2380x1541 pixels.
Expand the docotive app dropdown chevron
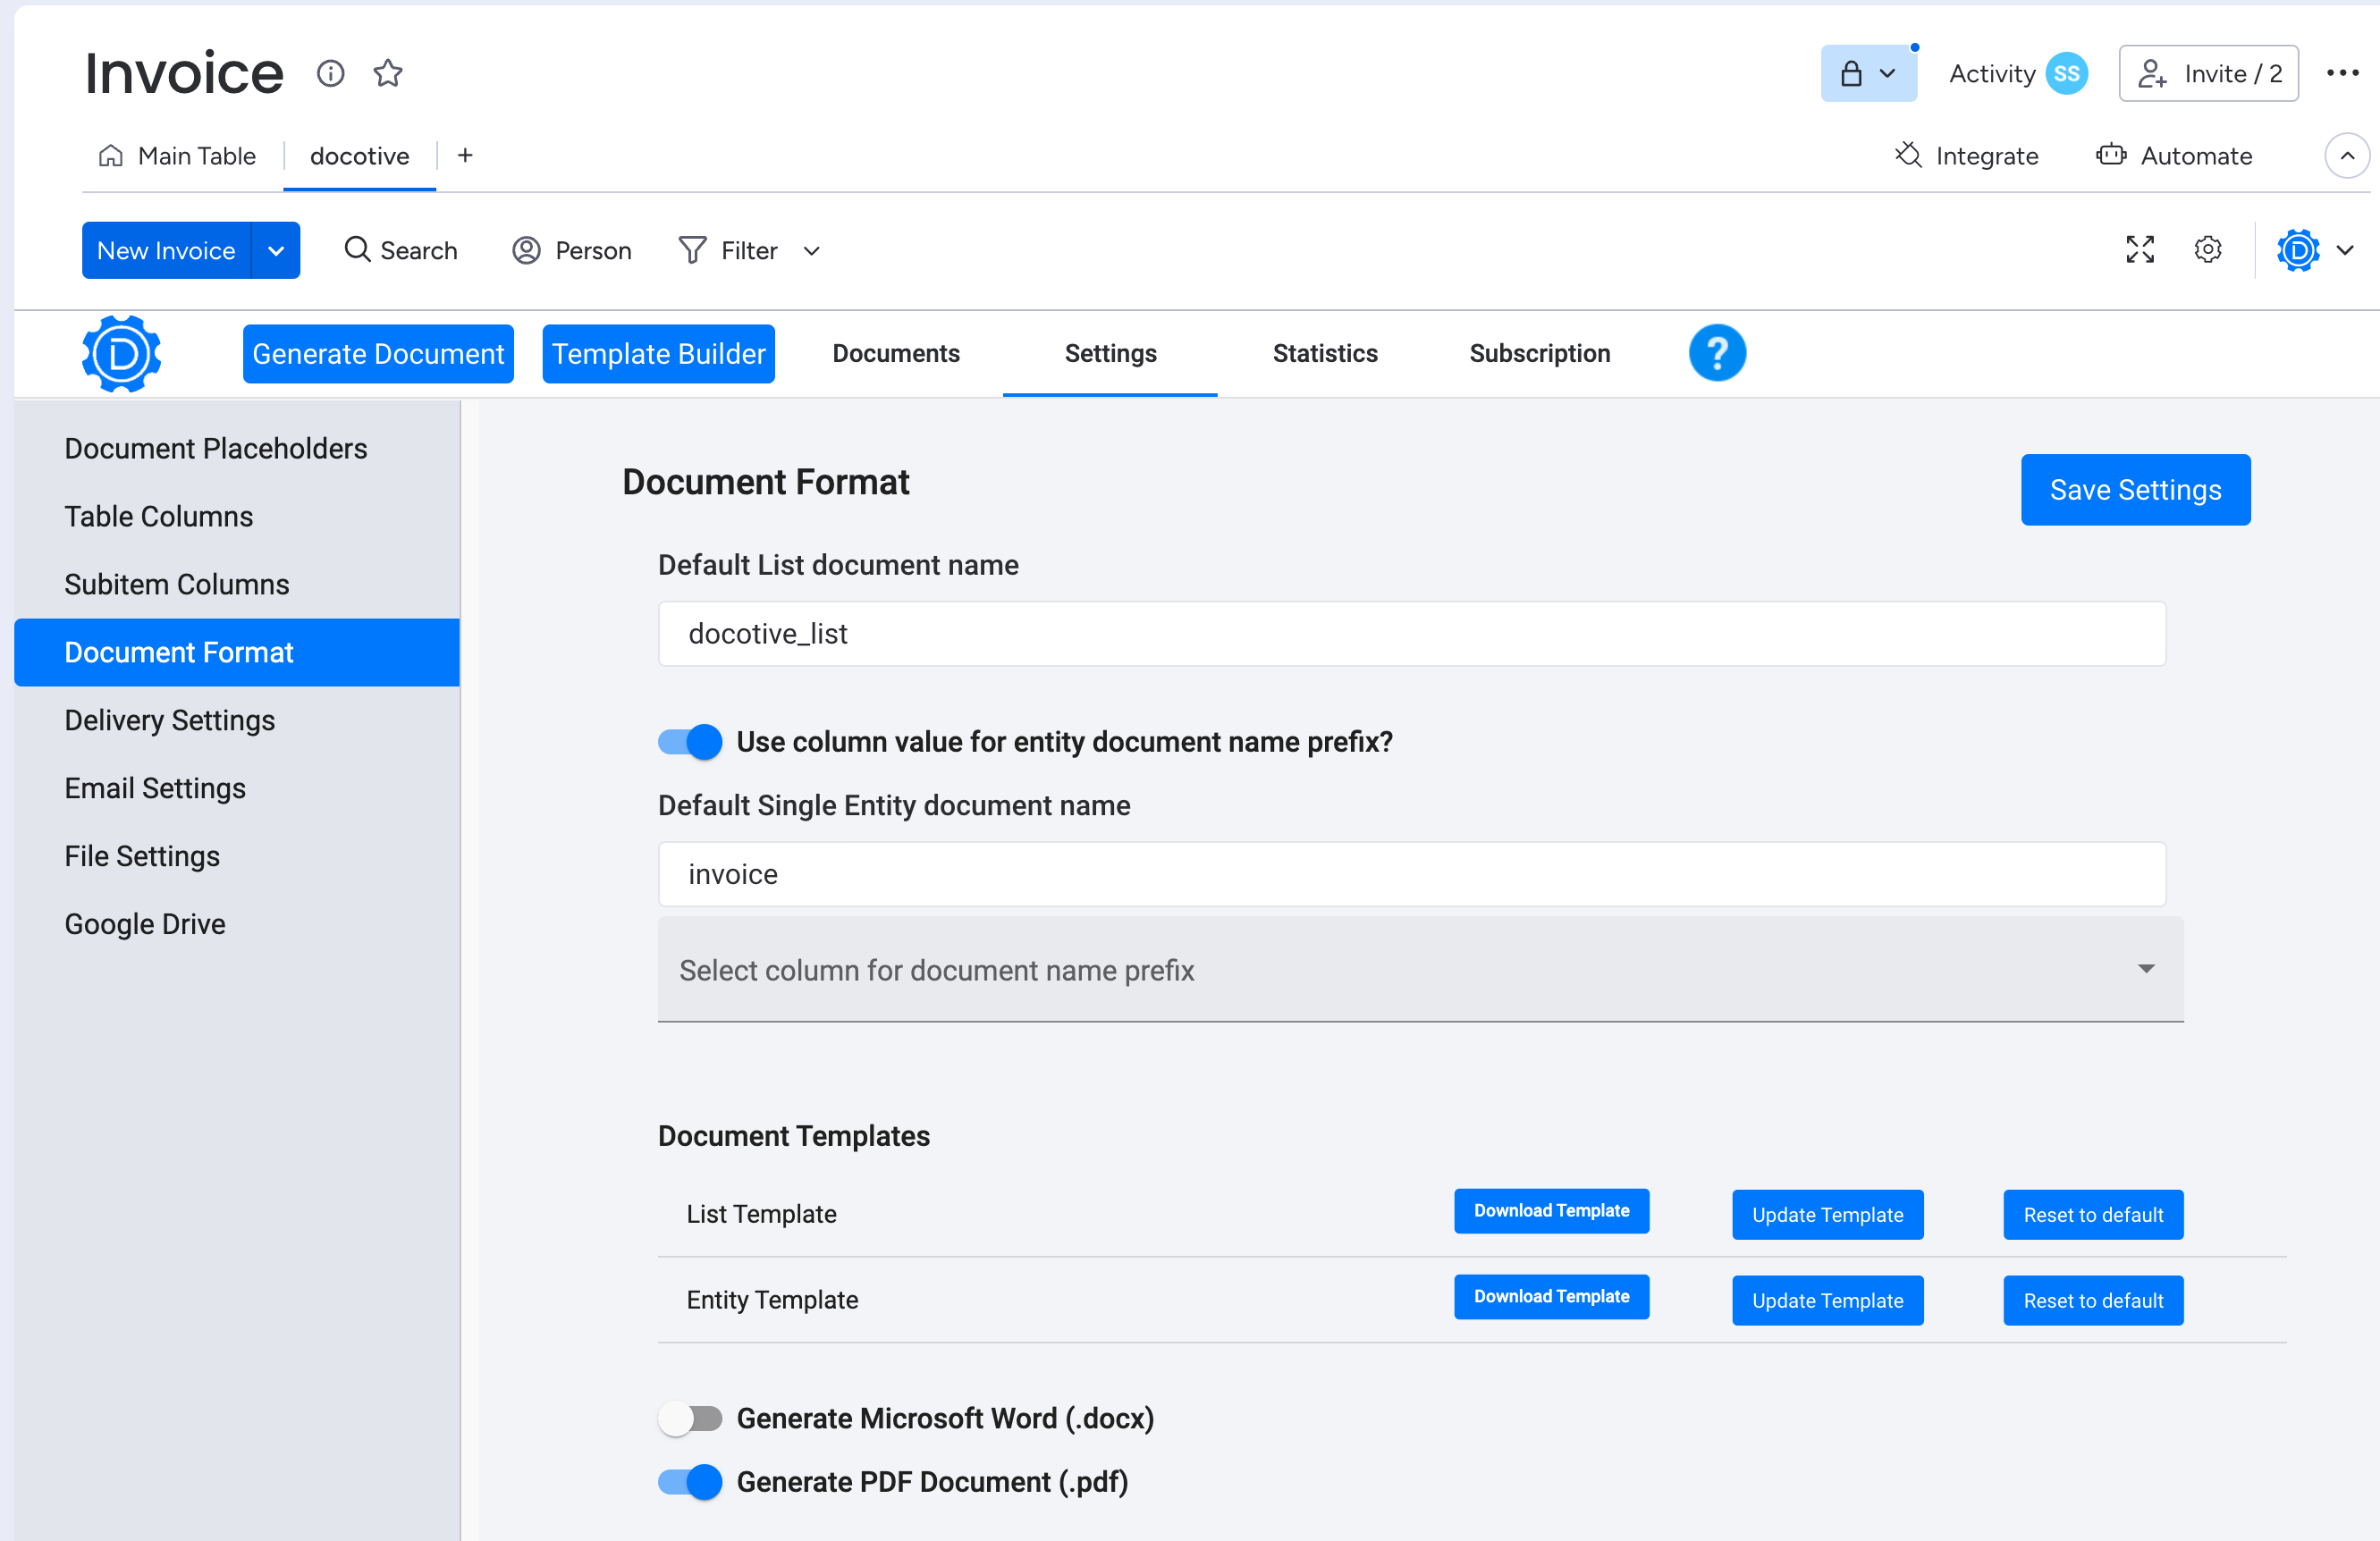pyautogui.click(x=2345, y=250)
